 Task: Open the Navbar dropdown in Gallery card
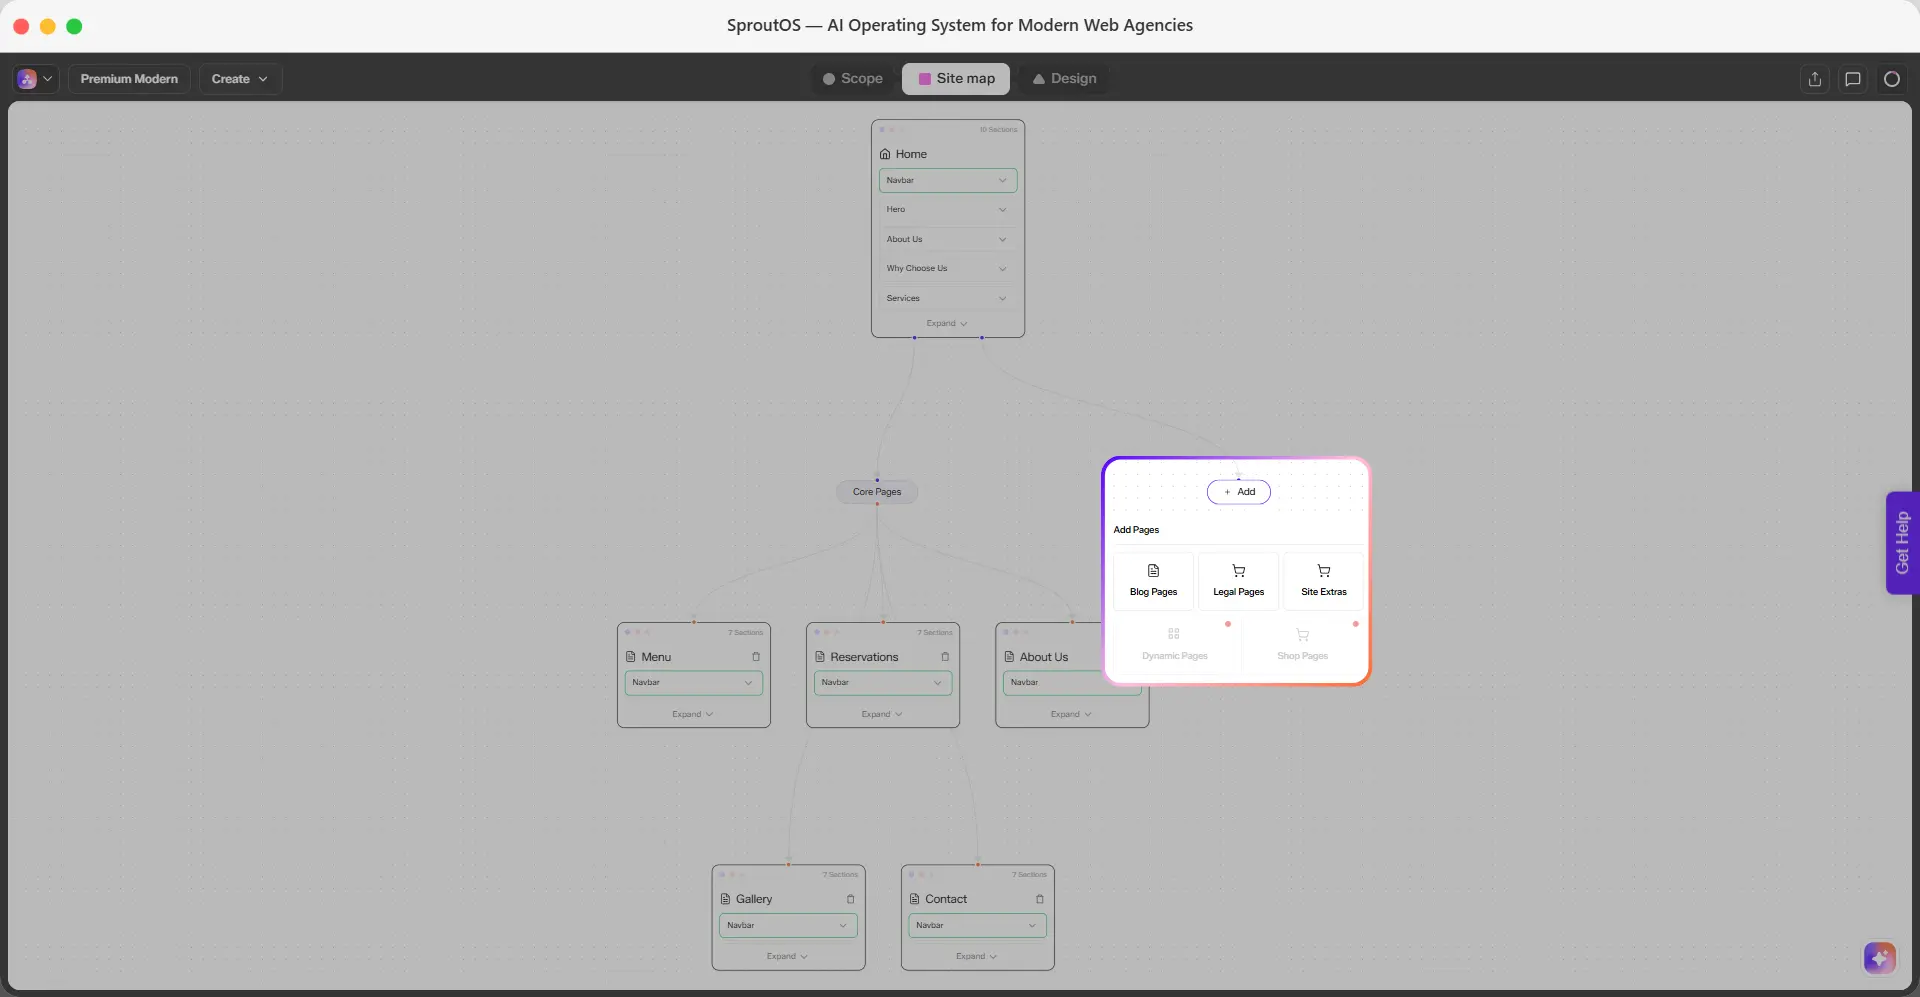pos(788,925)
